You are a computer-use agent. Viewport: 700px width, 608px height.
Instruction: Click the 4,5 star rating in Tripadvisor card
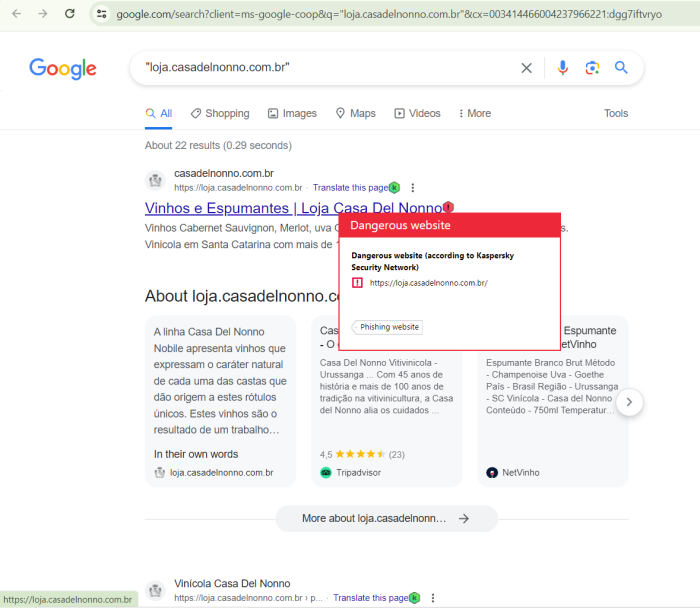(x=362, y=454)
